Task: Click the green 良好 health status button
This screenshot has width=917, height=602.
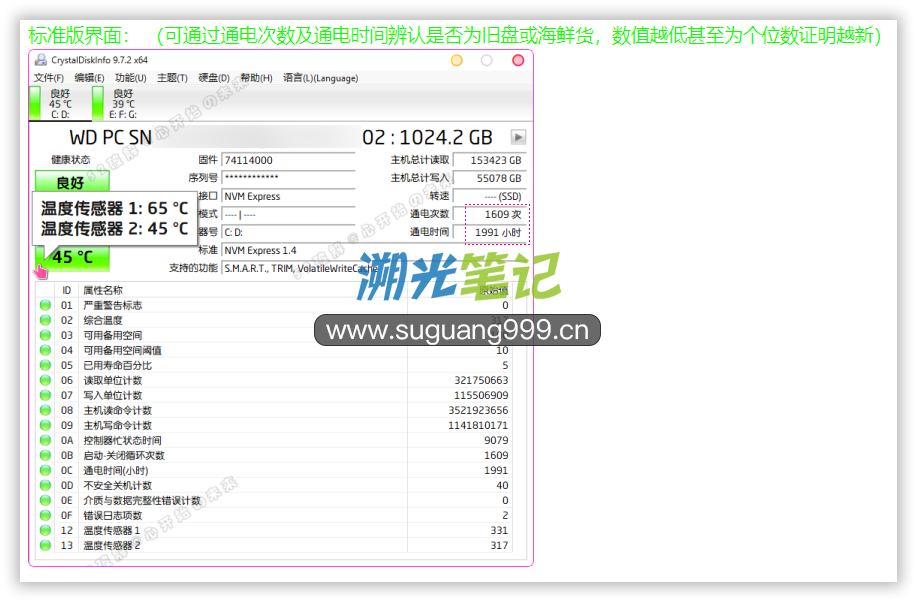Action: (70, 182)
